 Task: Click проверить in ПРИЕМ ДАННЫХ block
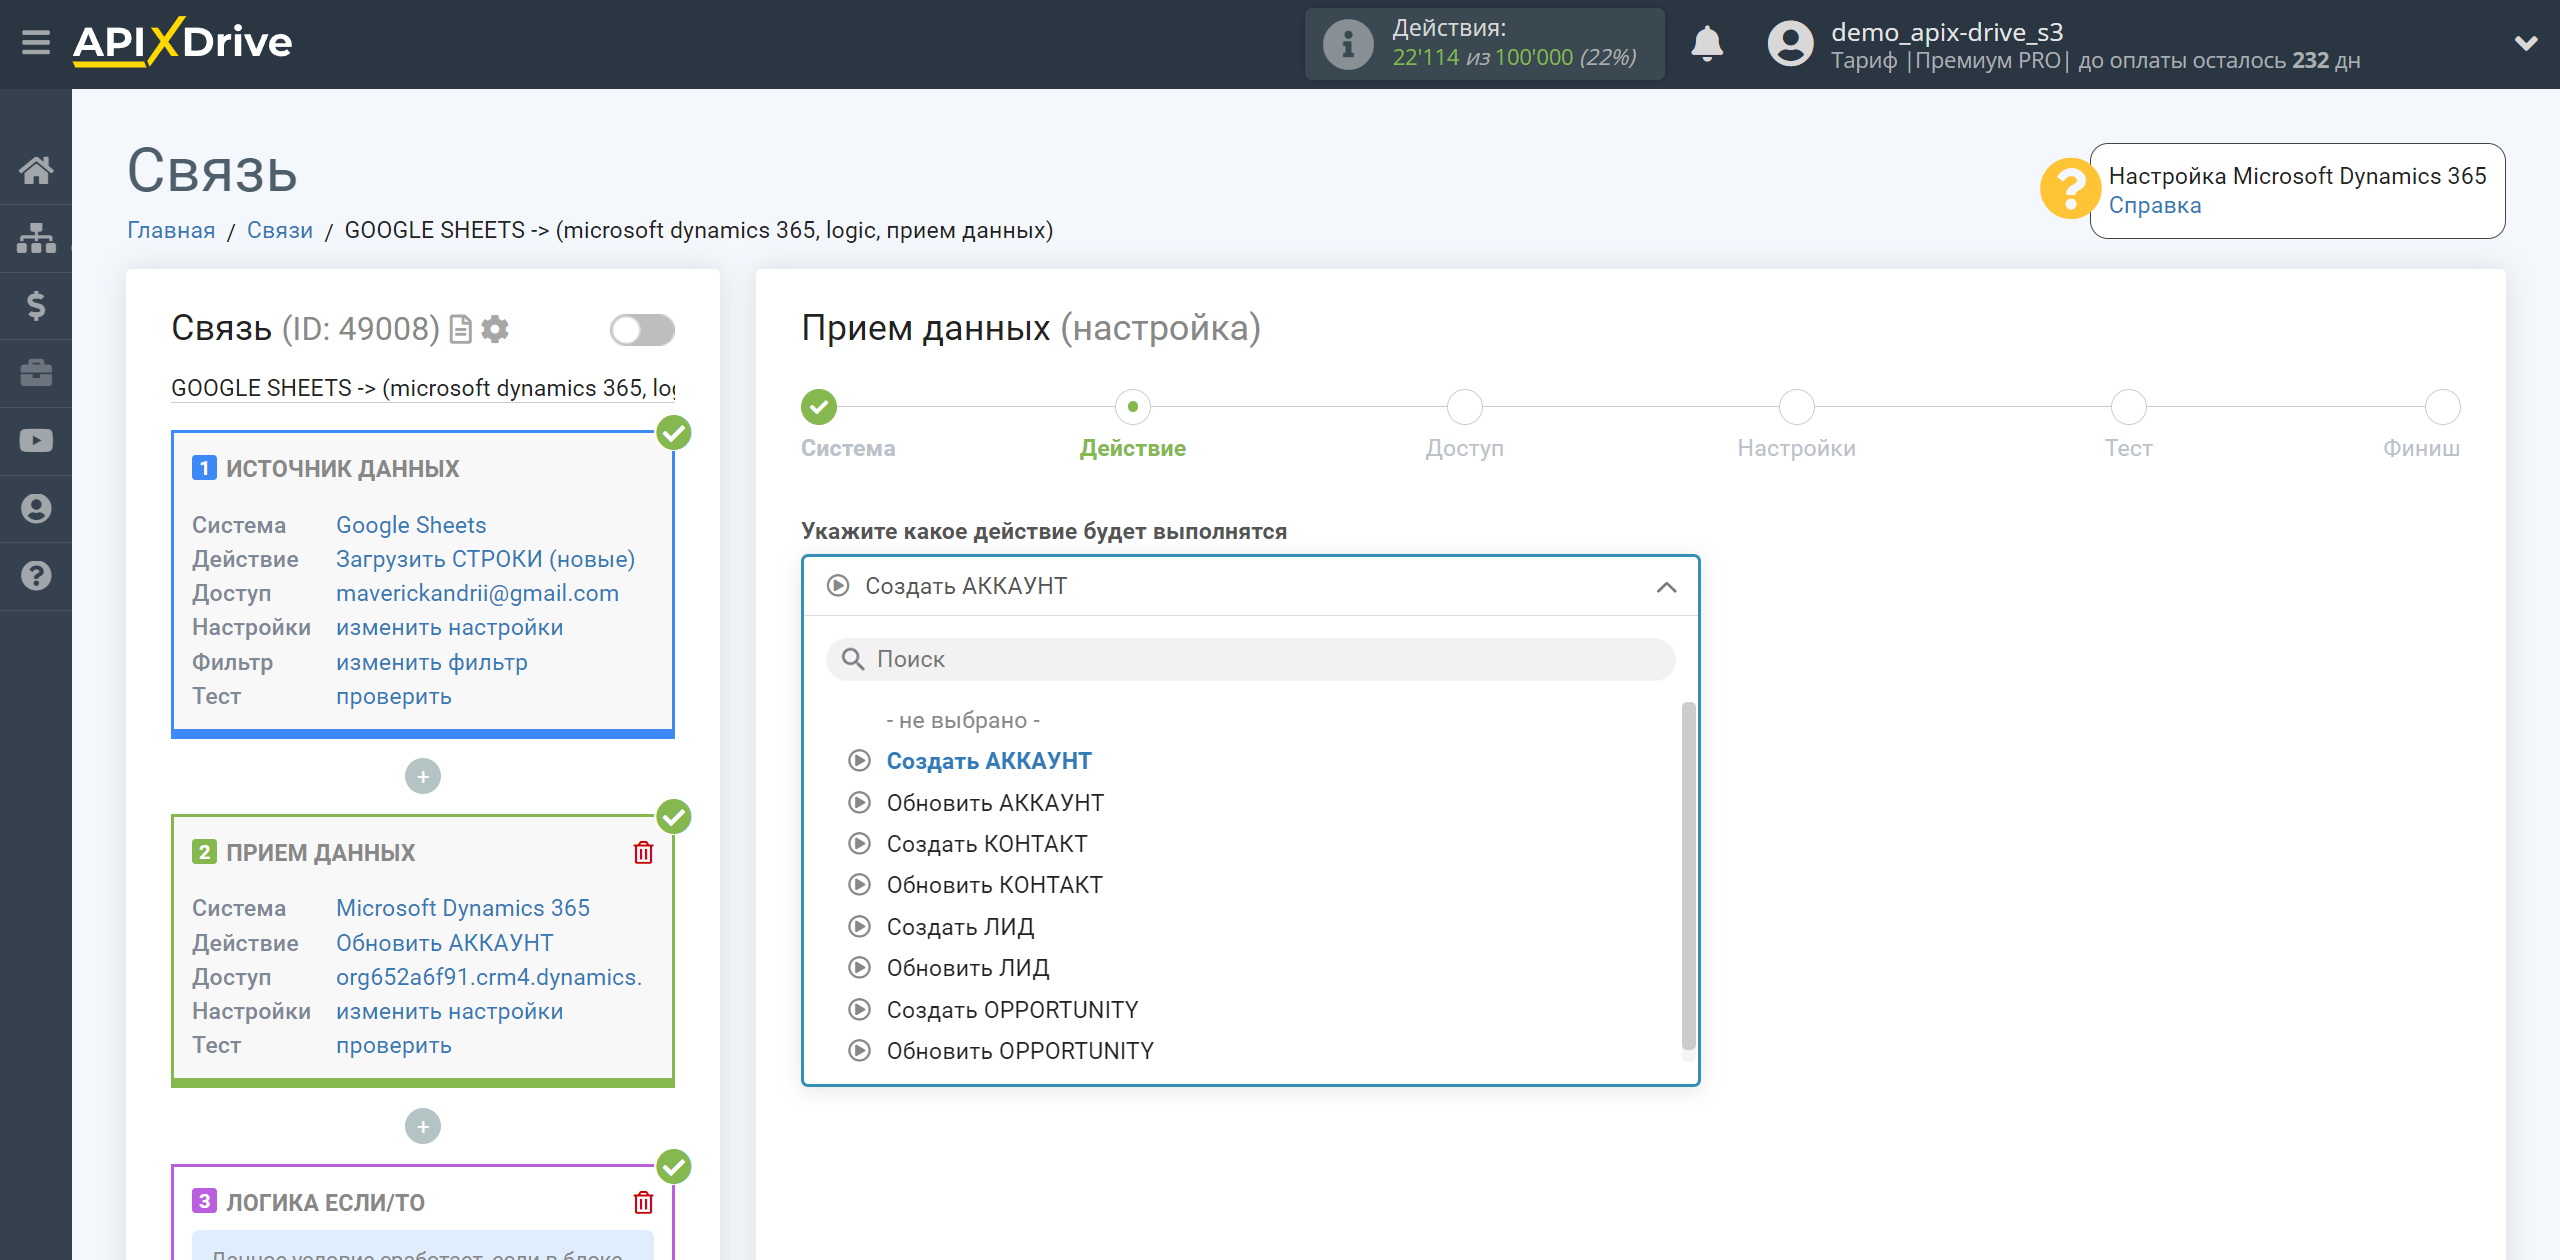point(394,1045)
